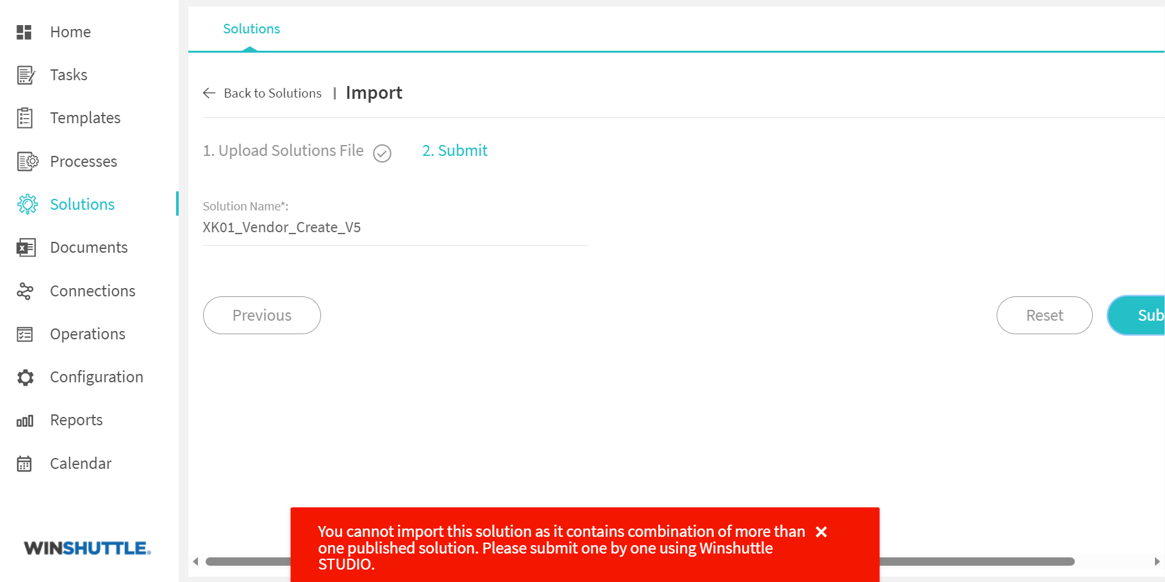Open the Calendar section

(81, 463)
